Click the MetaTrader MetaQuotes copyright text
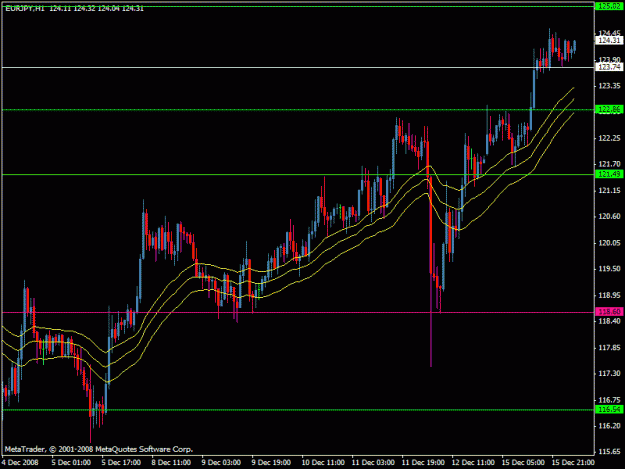The height and width of the screenshot is (469, 625). [99, 449]
